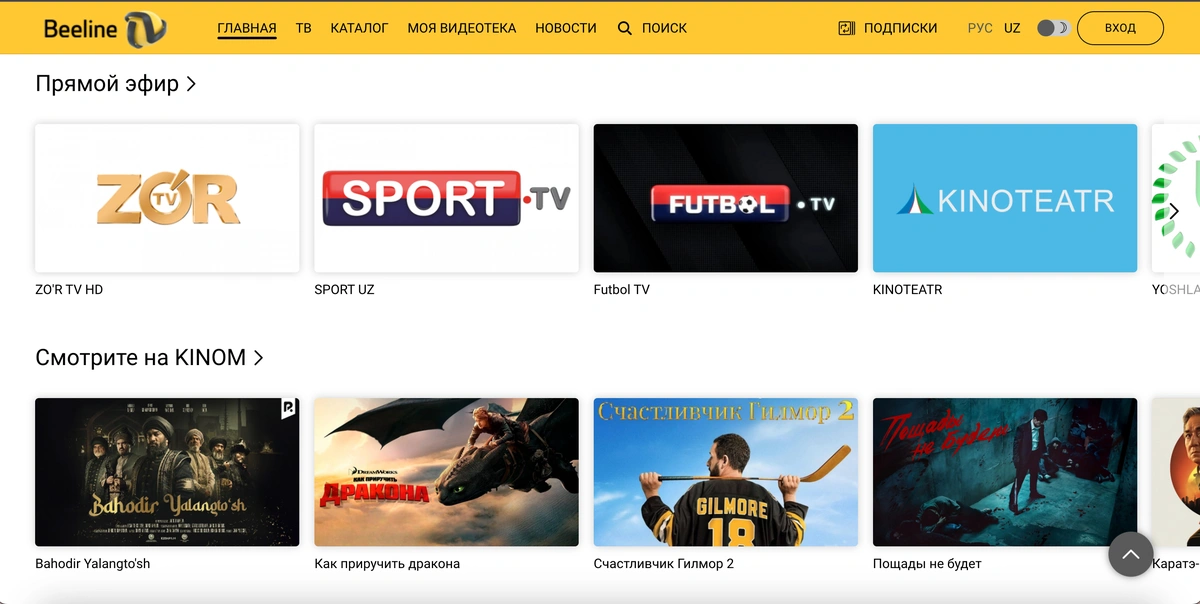Open the КАТАЛОГ menu item

tap(359, 28)
